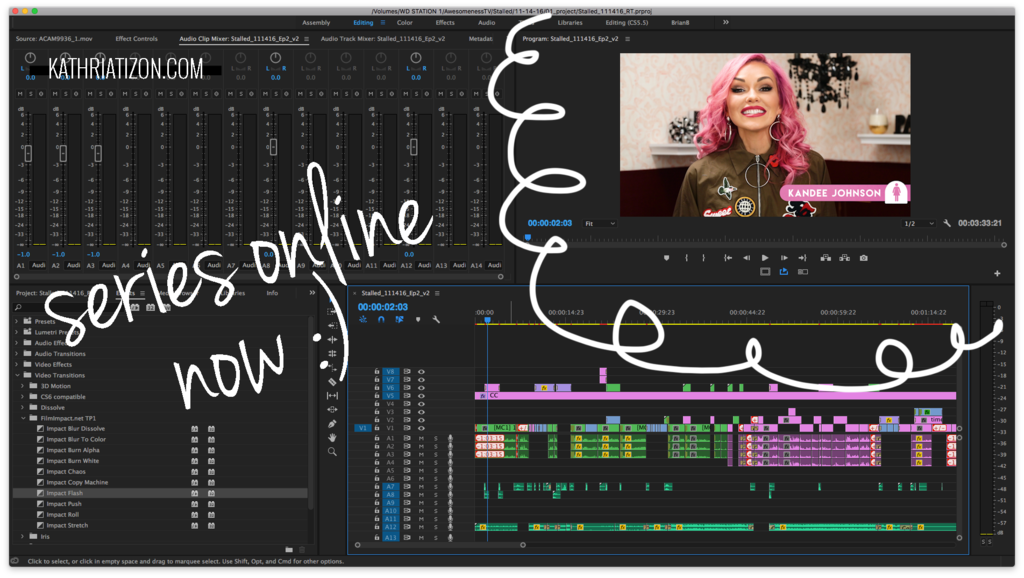Toggle lock on track V8
Screen dimensions: 1024x578
pyautogui.click(x=377, y=371)
